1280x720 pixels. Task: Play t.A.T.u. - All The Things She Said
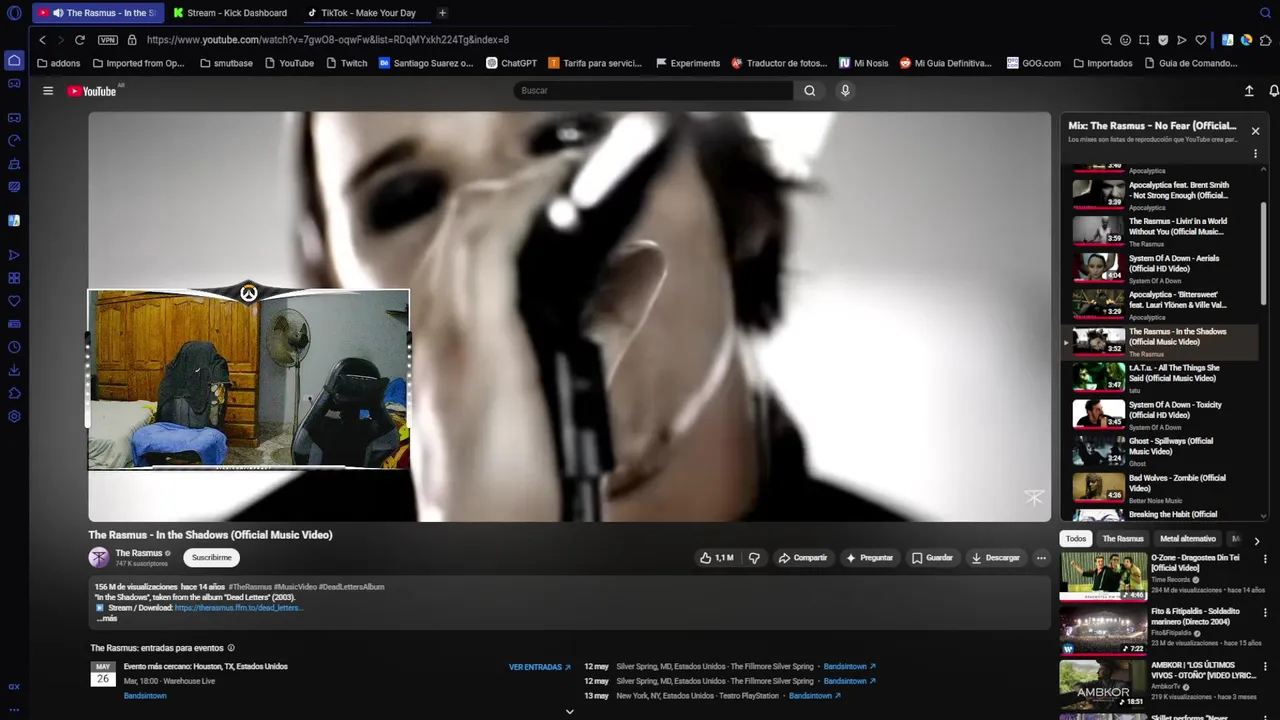1160,377
